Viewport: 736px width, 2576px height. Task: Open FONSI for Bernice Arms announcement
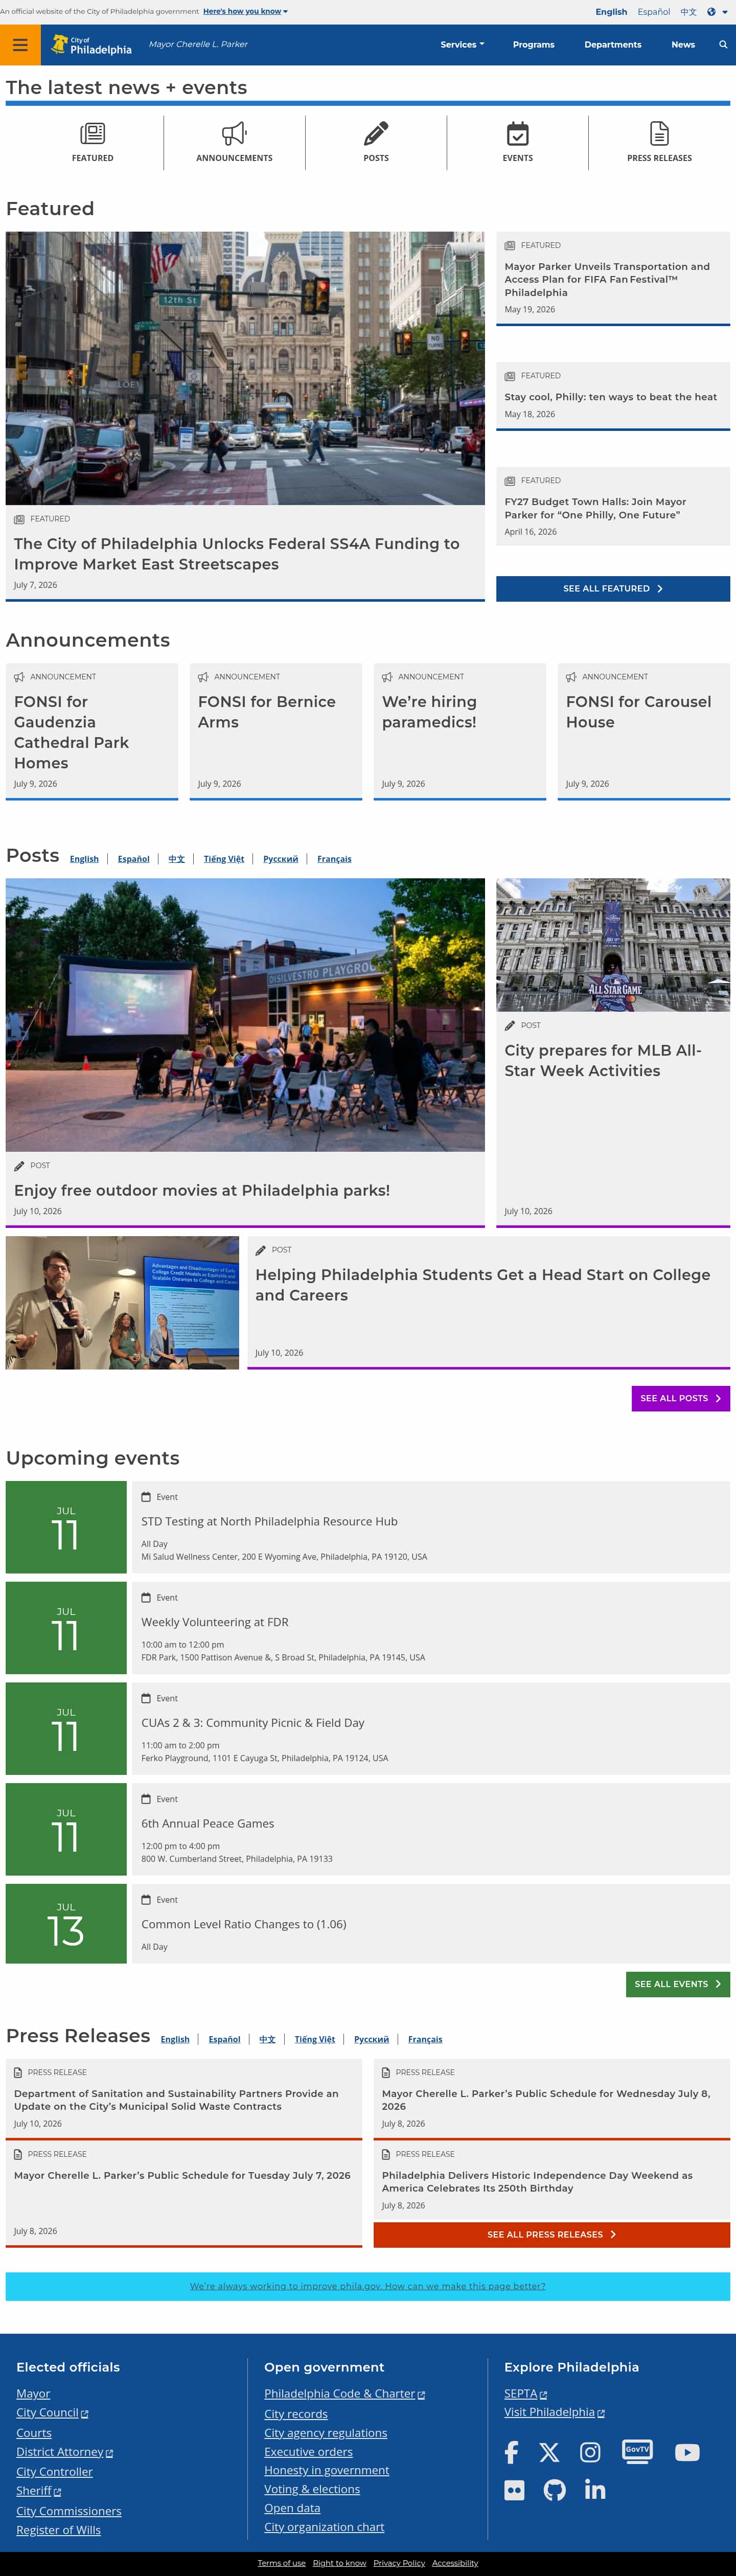pyautogui.click(x=276, y=731)
